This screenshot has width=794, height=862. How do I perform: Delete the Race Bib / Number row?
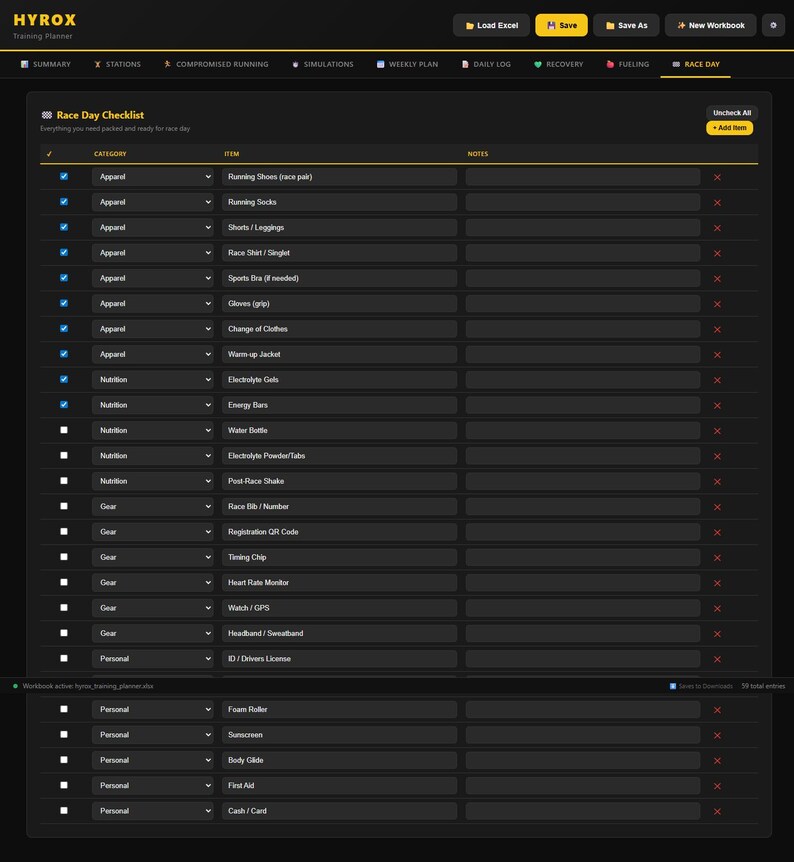[717, 507]
